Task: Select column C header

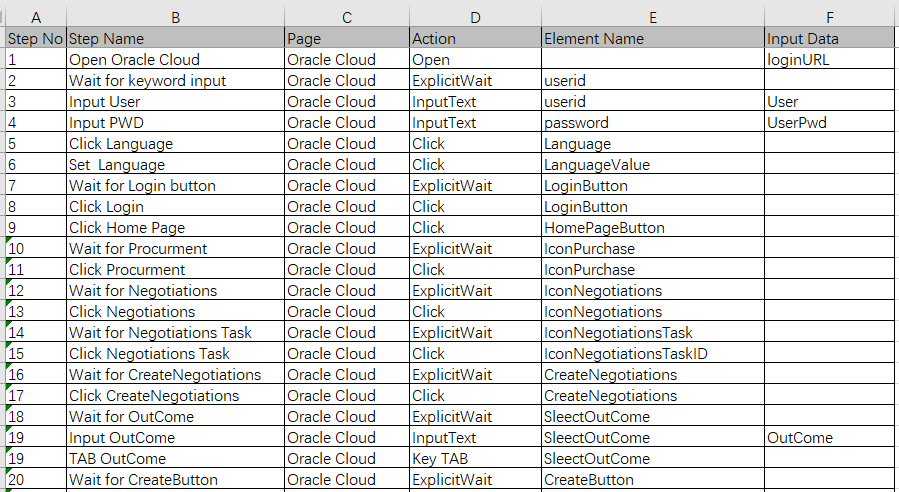Action: point(346,17)
